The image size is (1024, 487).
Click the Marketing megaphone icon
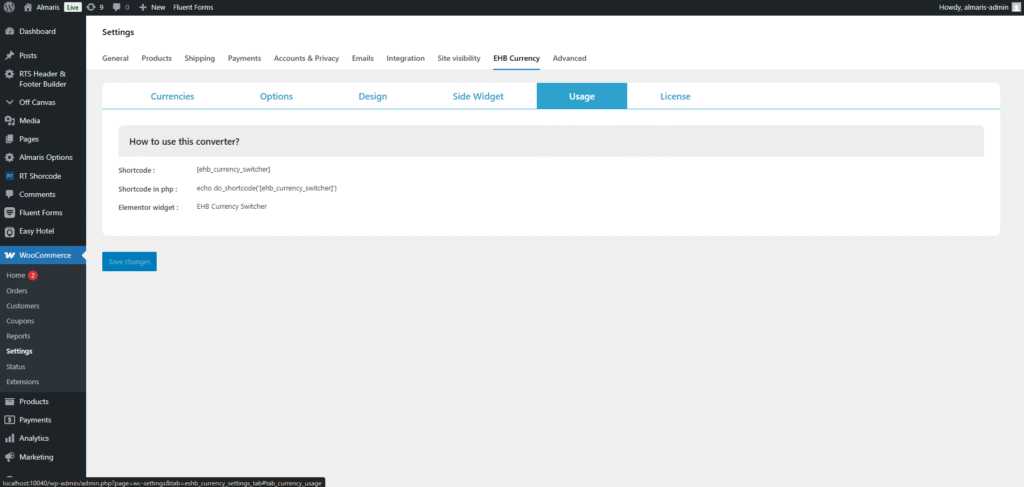tap(9, 457)
